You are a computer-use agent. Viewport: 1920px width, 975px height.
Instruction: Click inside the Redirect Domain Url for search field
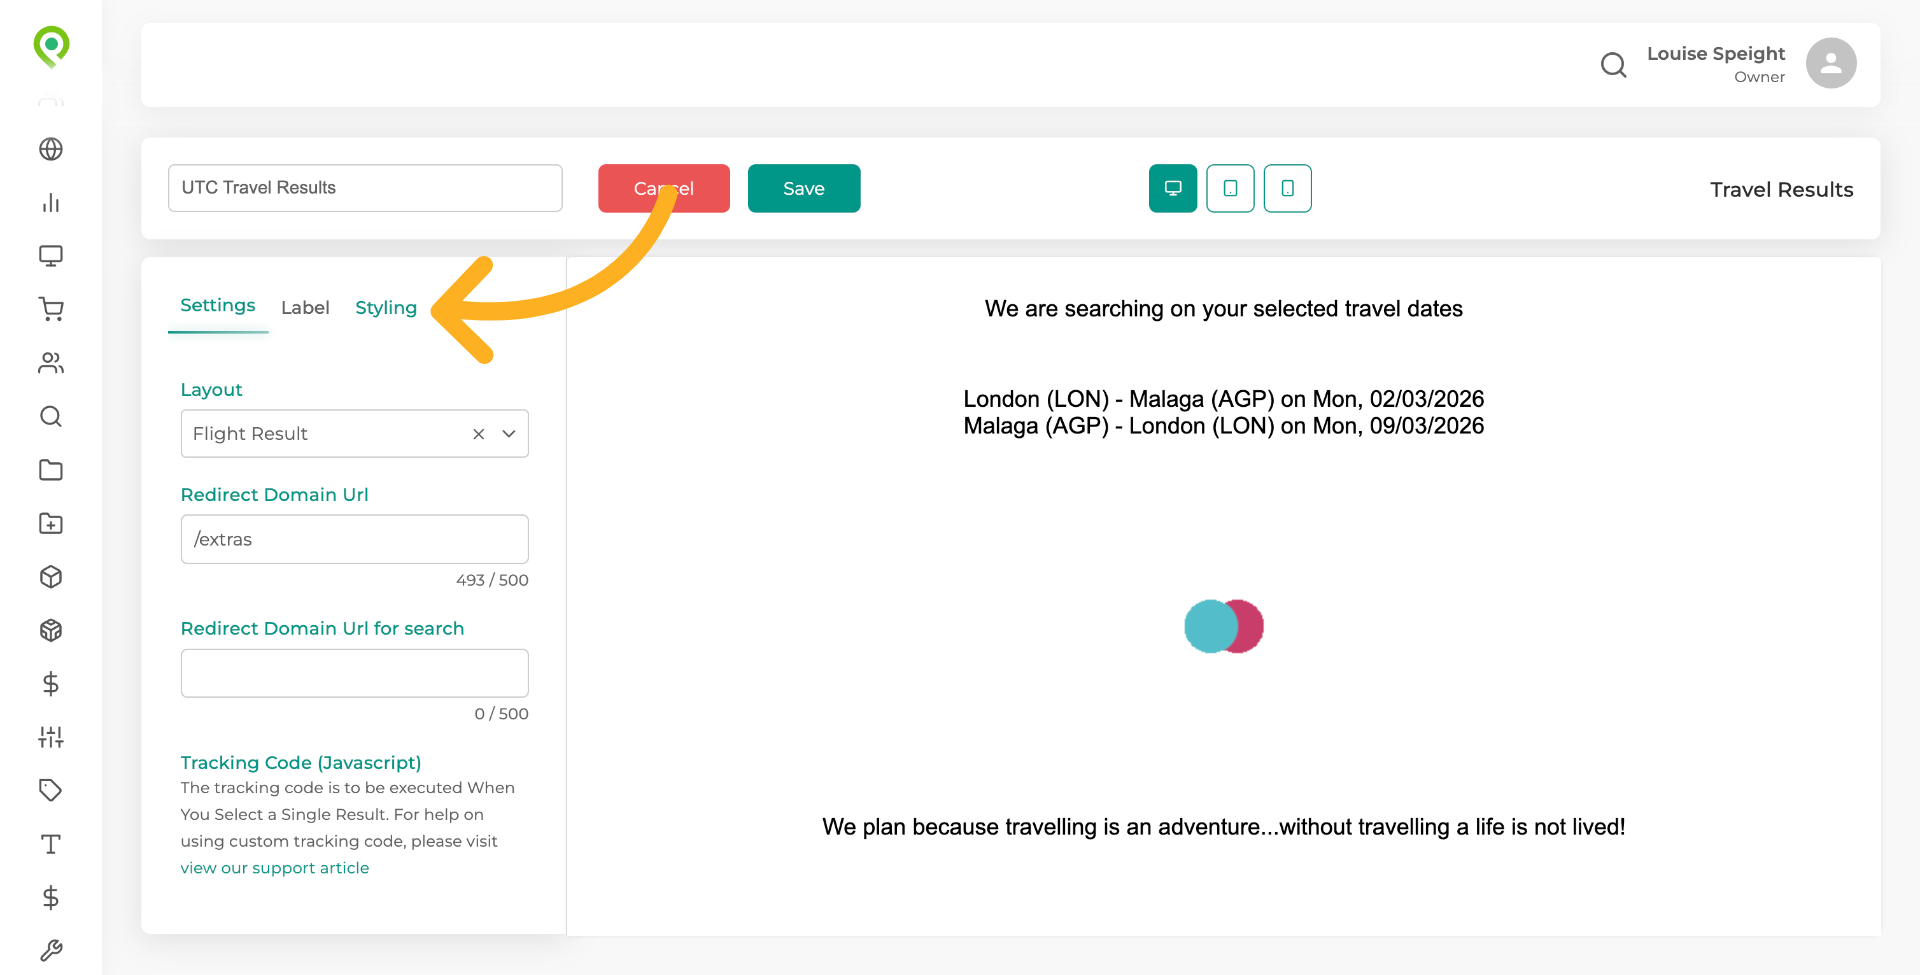[x=354, y=672]
